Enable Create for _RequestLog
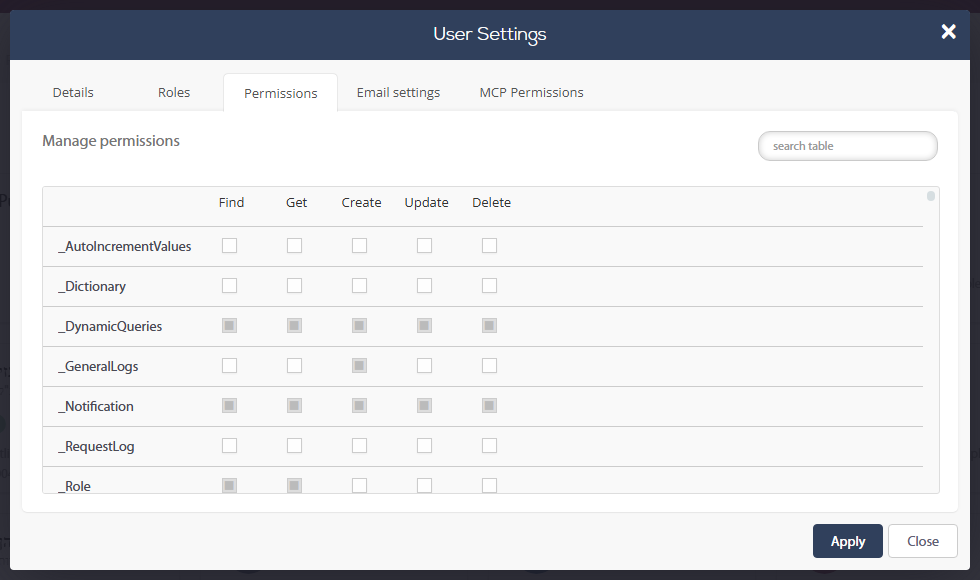980x580 pixels. click(359, 446)
